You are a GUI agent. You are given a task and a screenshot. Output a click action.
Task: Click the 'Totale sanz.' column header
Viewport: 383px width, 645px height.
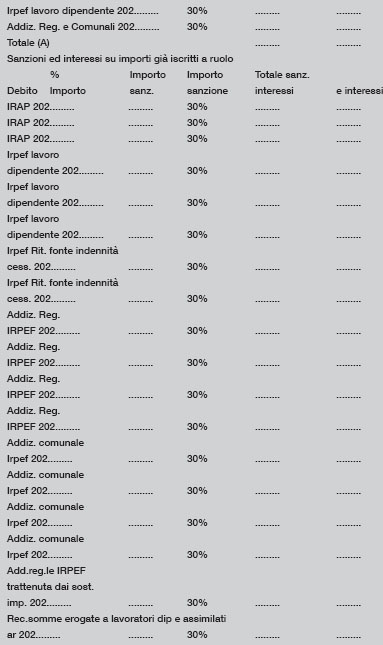pos(282,75)
